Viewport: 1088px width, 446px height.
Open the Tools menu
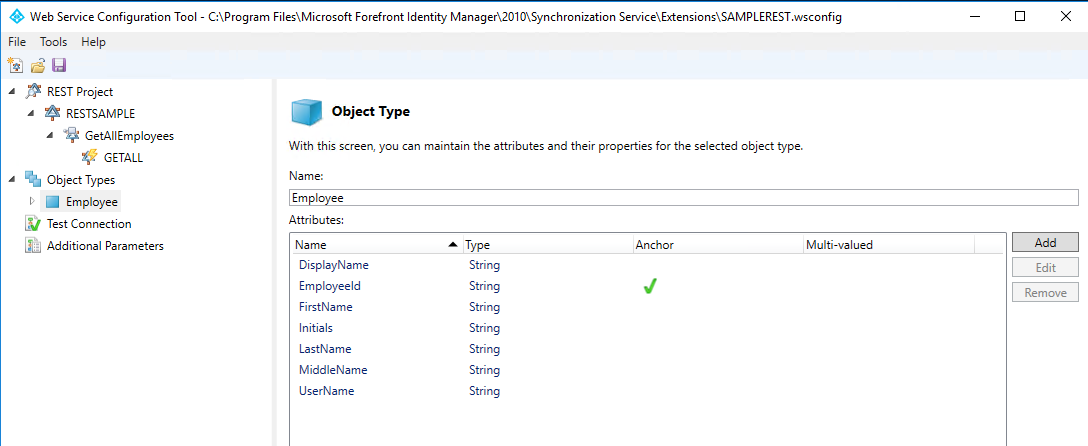(x=53, y=42)
